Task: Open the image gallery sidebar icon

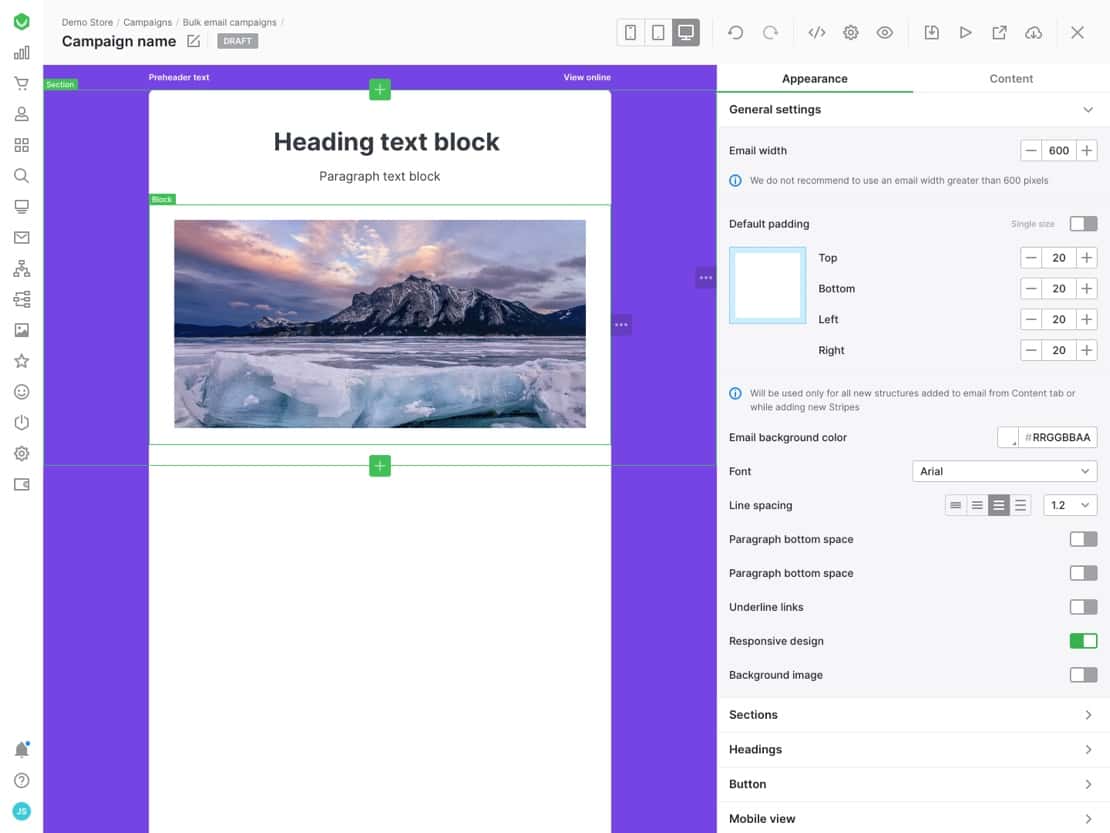Action: 21,330
